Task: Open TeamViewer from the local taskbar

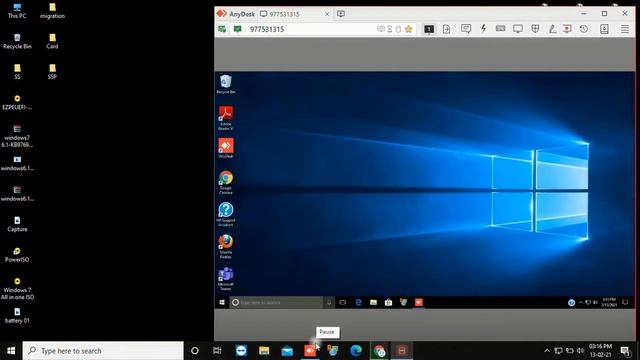Action: click(x=241, y=351)
